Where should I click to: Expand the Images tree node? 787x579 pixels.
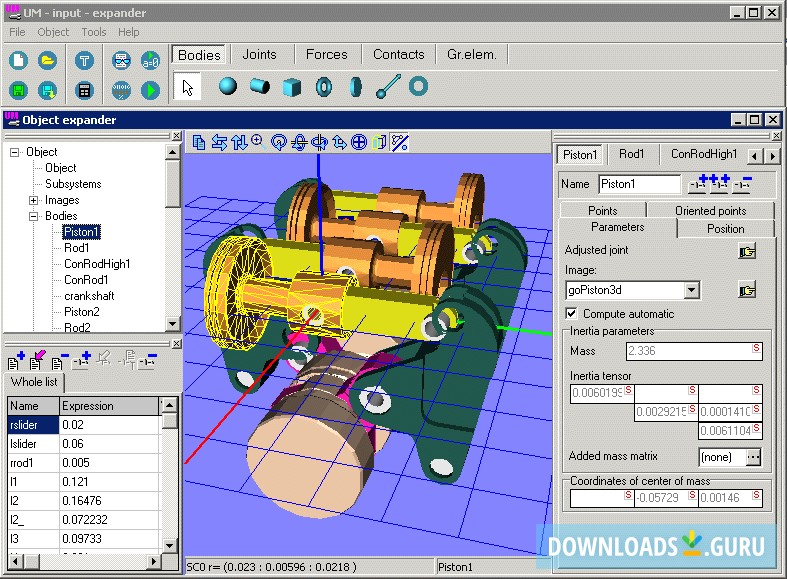[x=34, y=200]
